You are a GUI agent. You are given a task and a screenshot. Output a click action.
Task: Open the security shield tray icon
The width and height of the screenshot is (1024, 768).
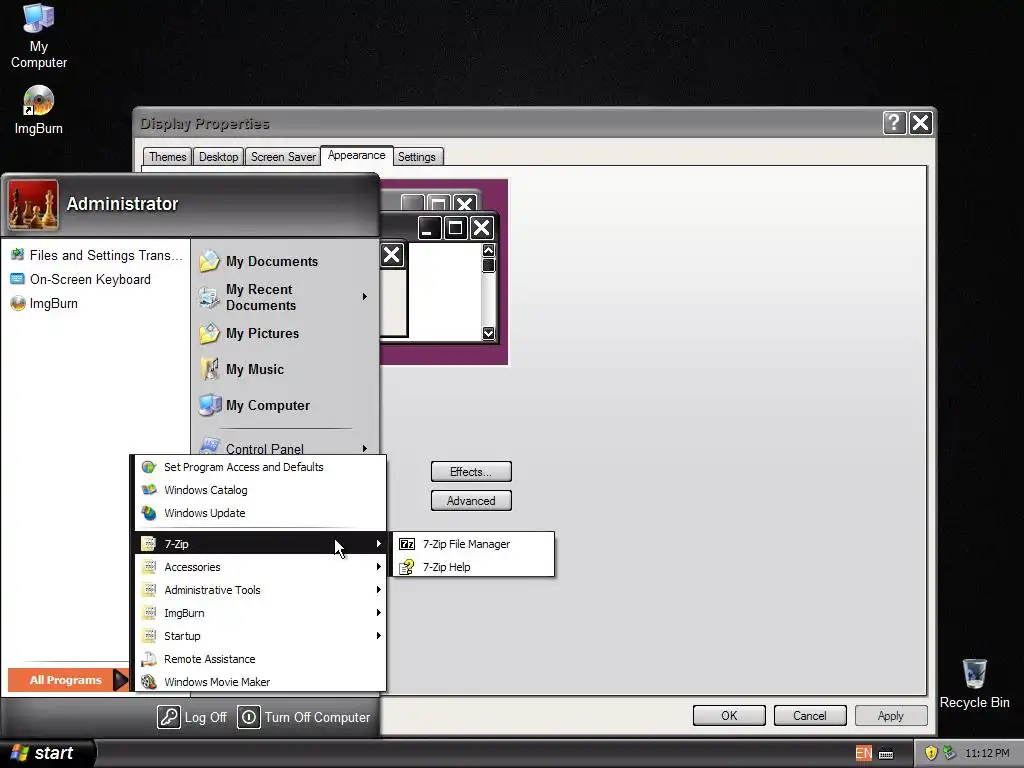pyautogui.click(x=931, y=753)
